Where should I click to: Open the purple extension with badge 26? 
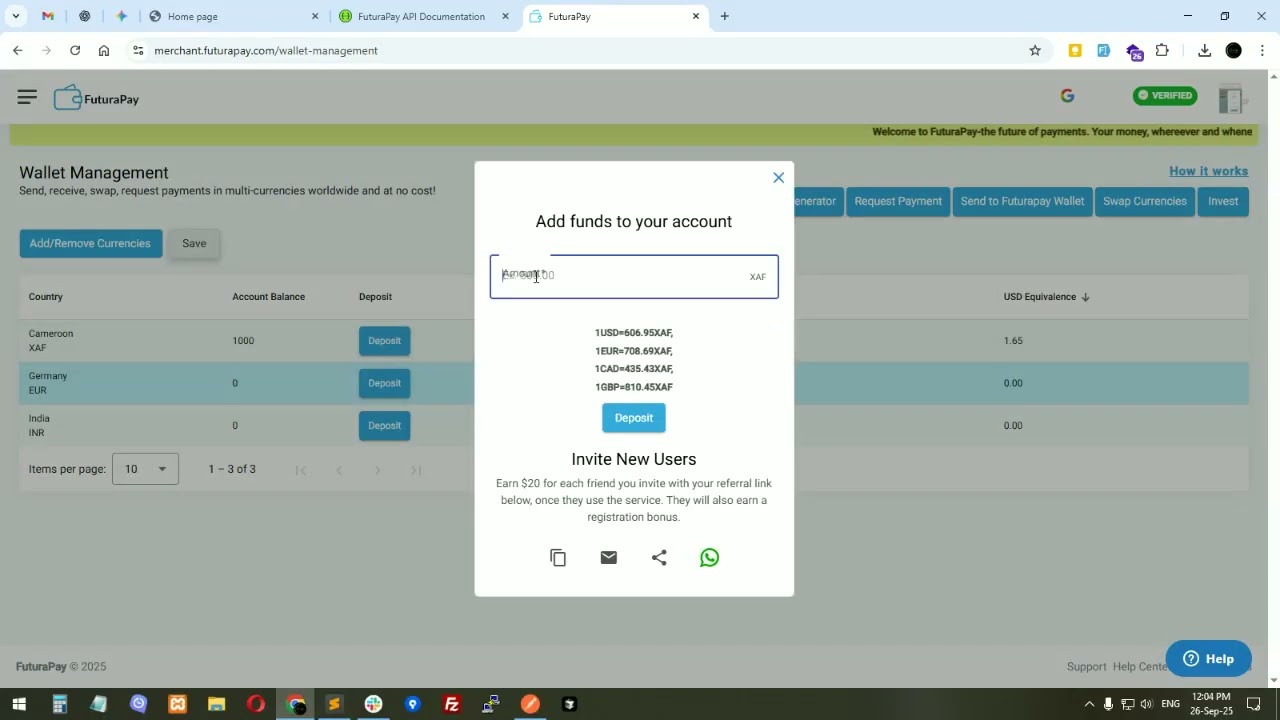1134,51
